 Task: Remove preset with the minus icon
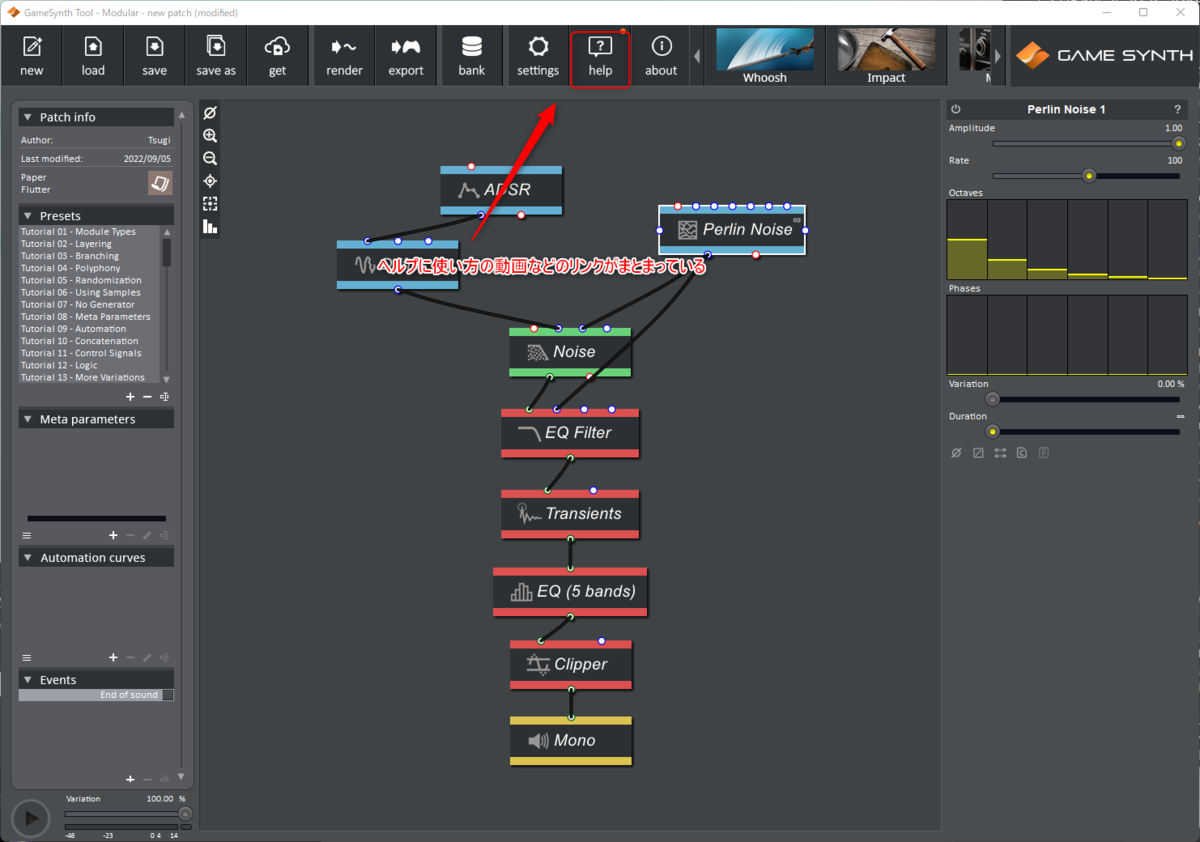click(x=147, y=397)
